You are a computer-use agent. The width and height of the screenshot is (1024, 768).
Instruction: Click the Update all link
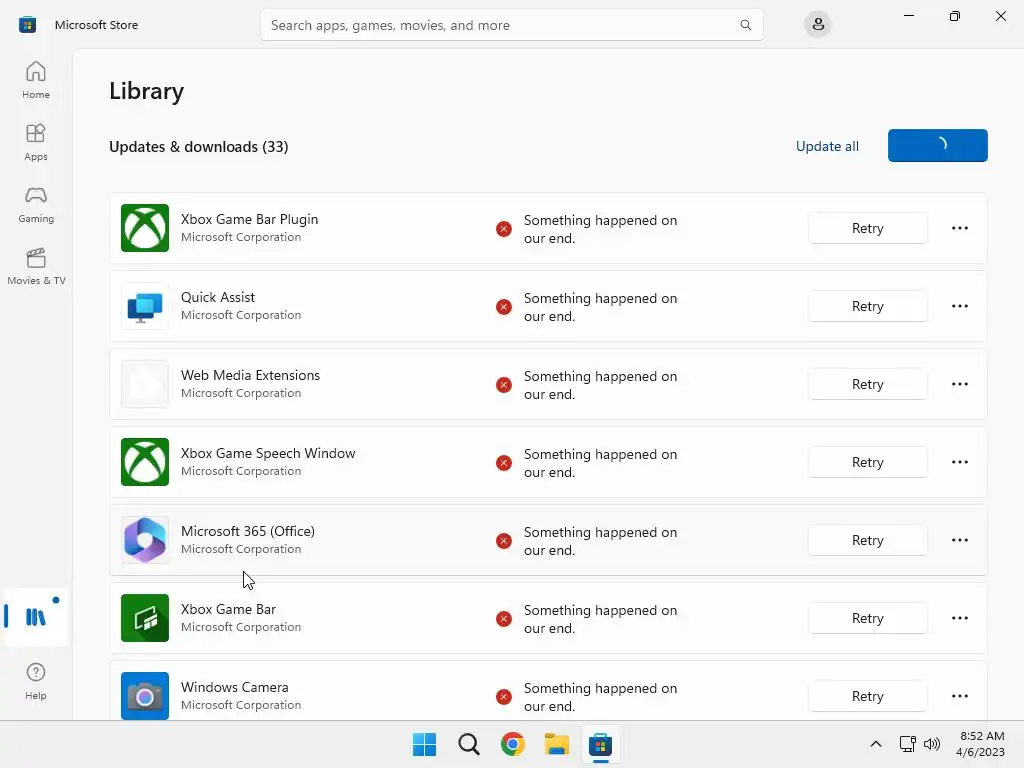[827, 146]
